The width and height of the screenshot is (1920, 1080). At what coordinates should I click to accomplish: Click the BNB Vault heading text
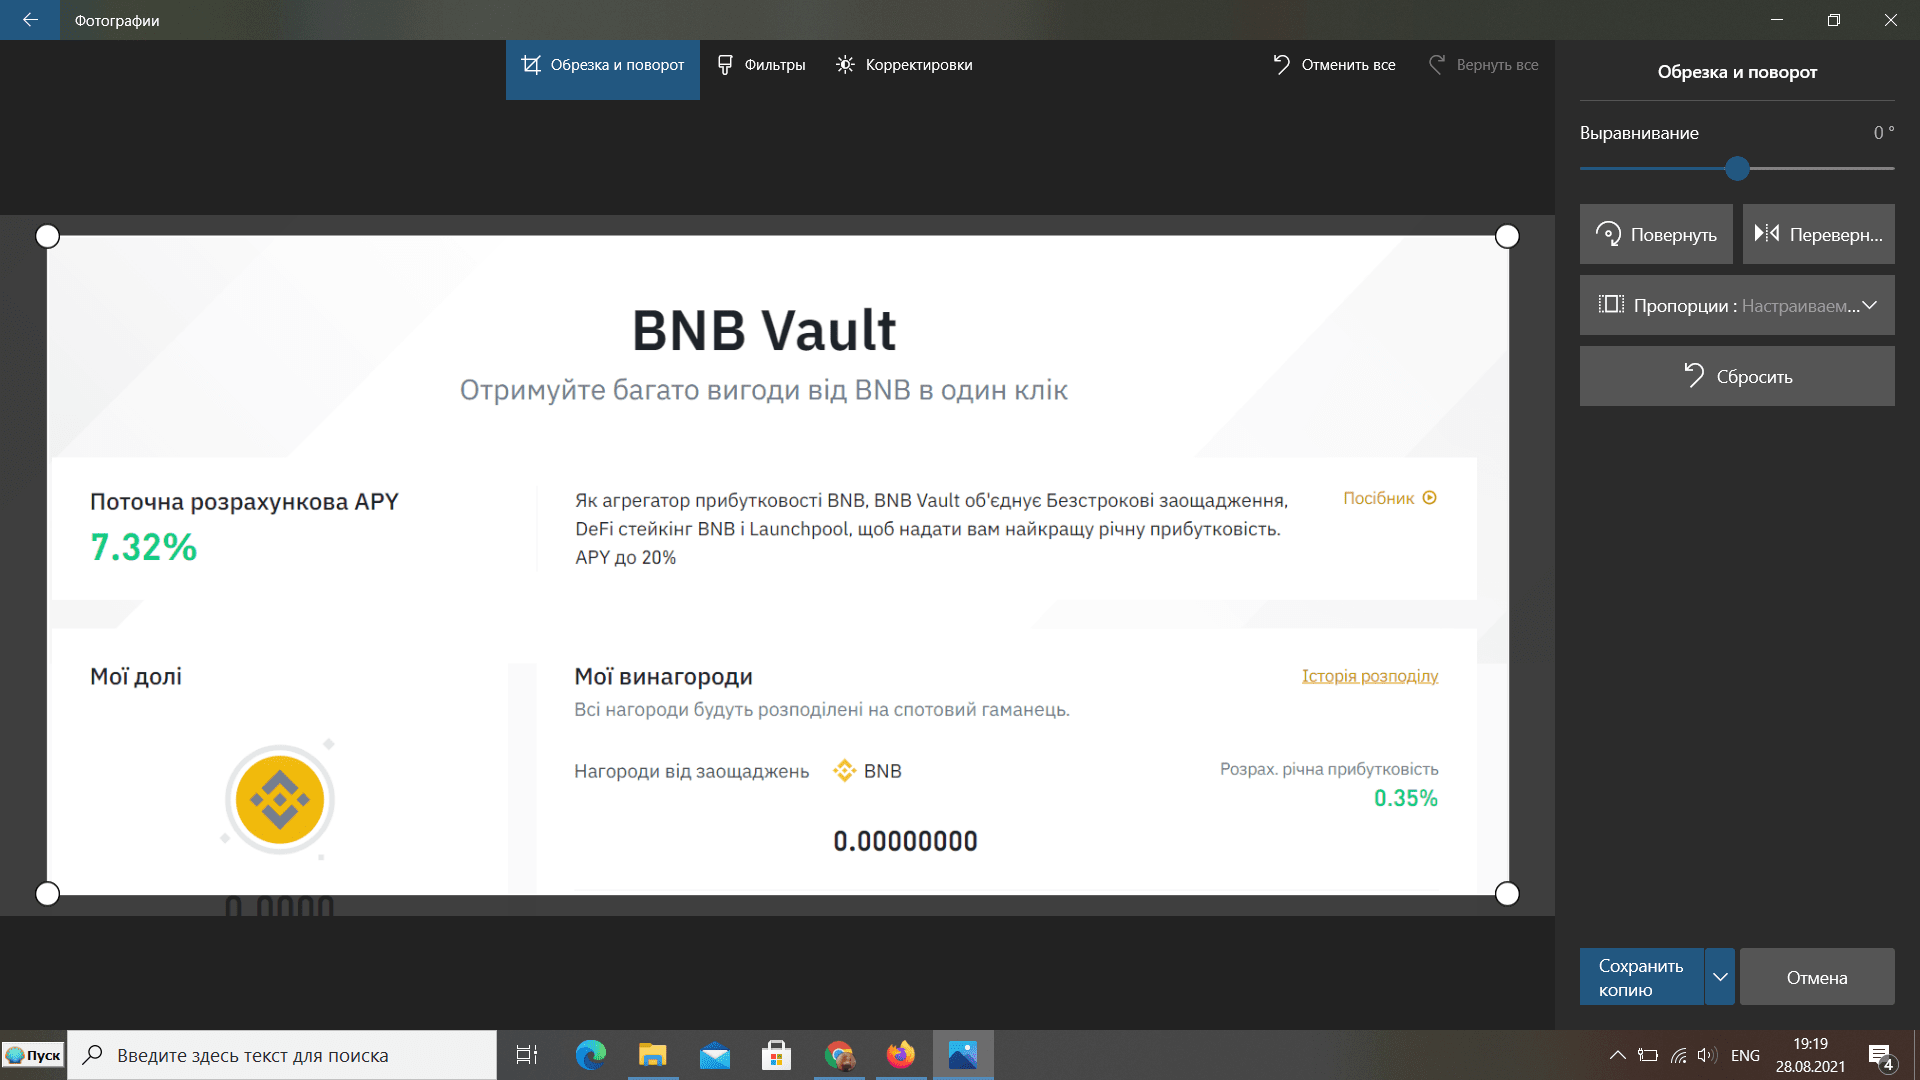[x=764, y=330]
